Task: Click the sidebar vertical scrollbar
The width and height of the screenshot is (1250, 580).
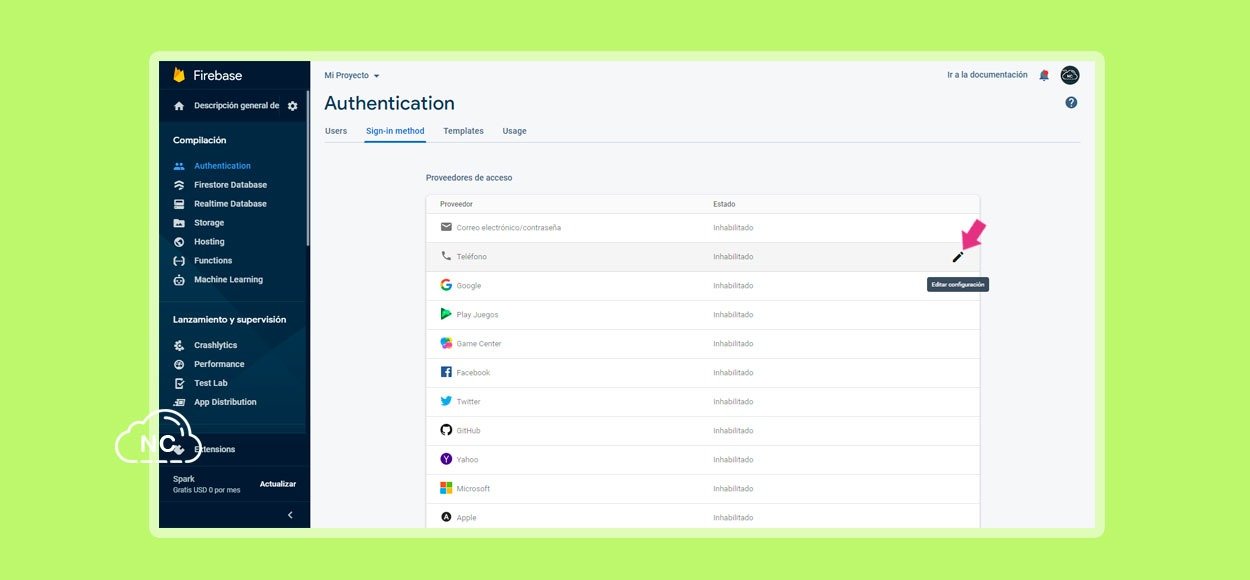Action: point(308,168)
